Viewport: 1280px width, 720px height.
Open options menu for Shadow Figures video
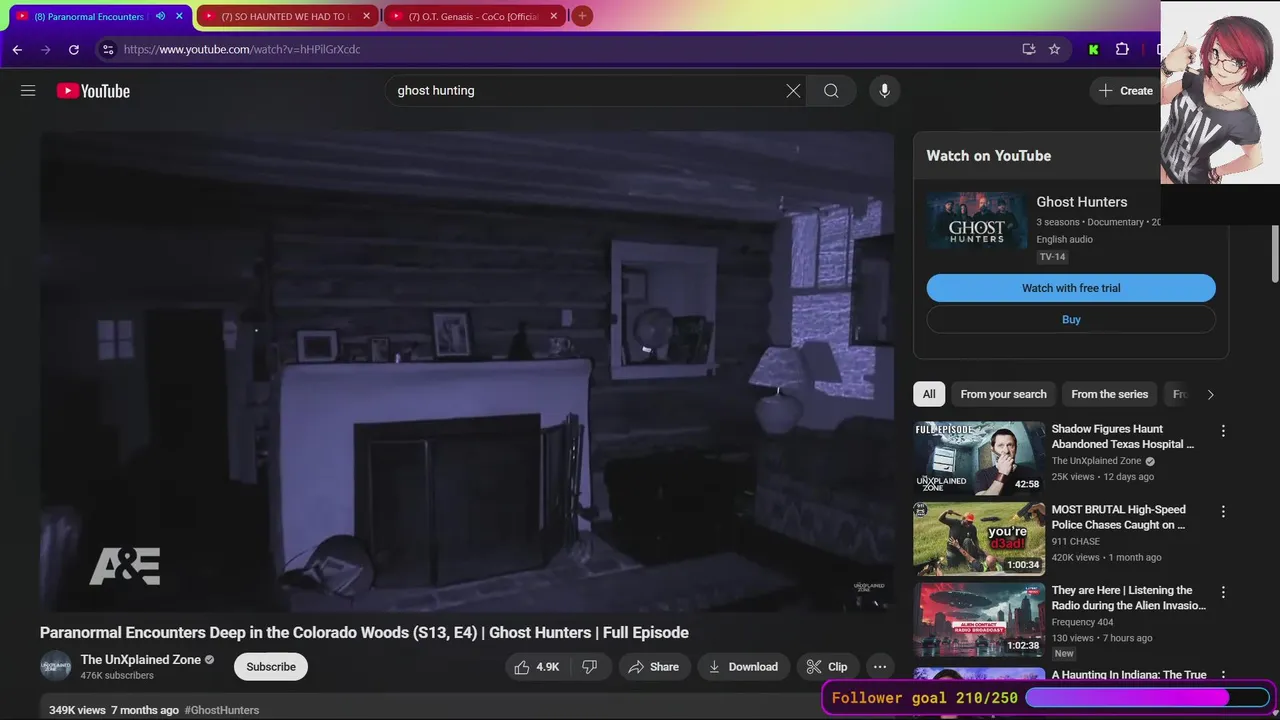(1222, 431)
